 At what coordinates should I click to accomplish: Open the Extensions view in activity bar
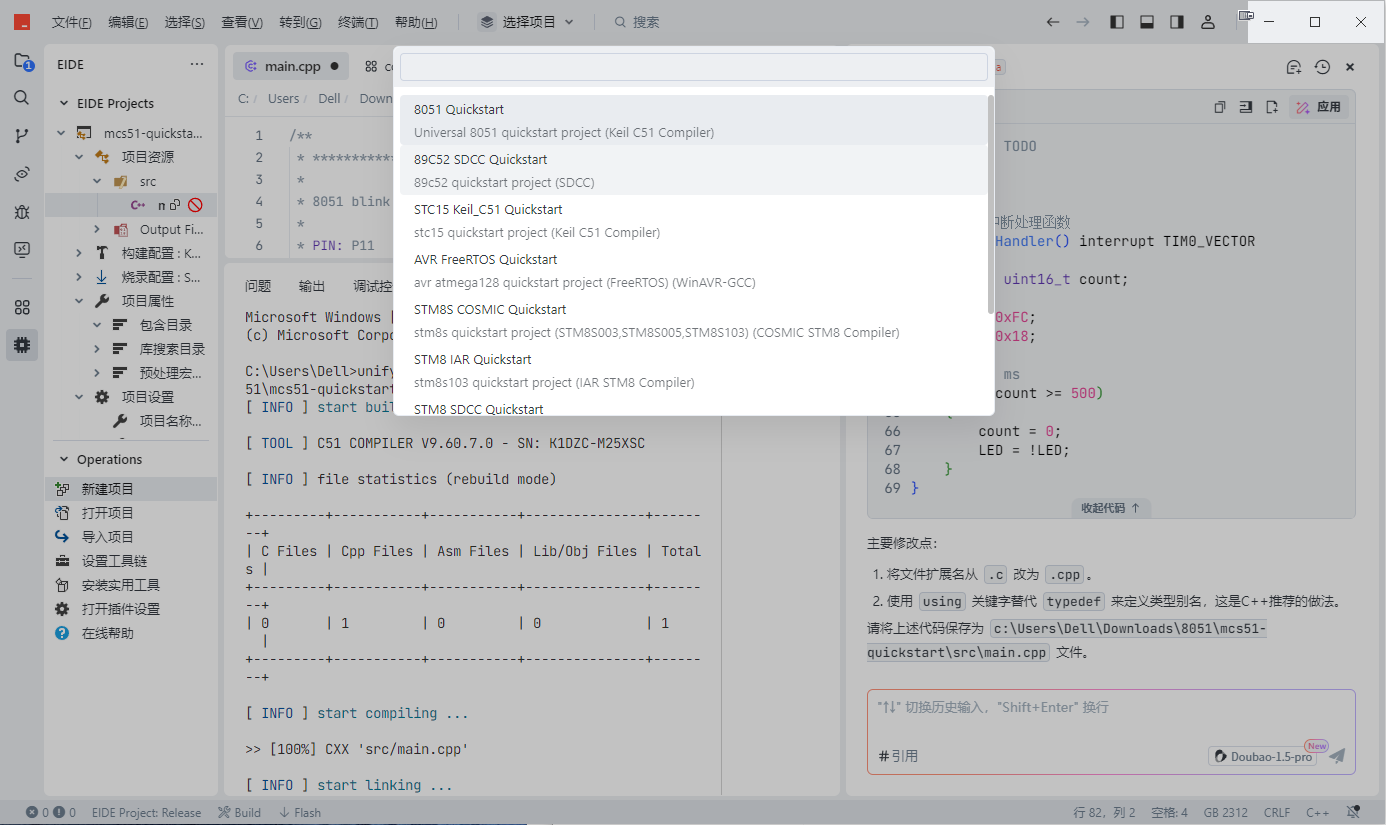click(x=22, y=307)
